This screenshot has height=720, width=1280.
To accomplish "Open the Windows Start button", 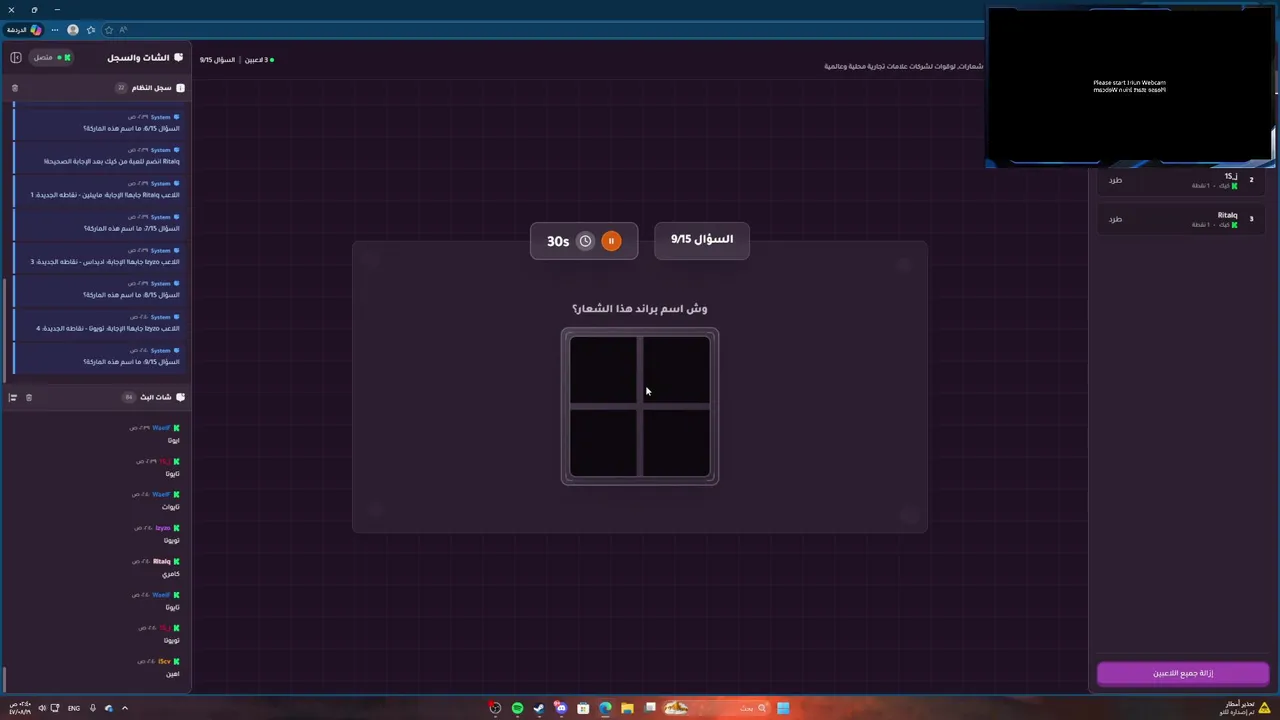I will pyautogui.click(x=783, y=708).
